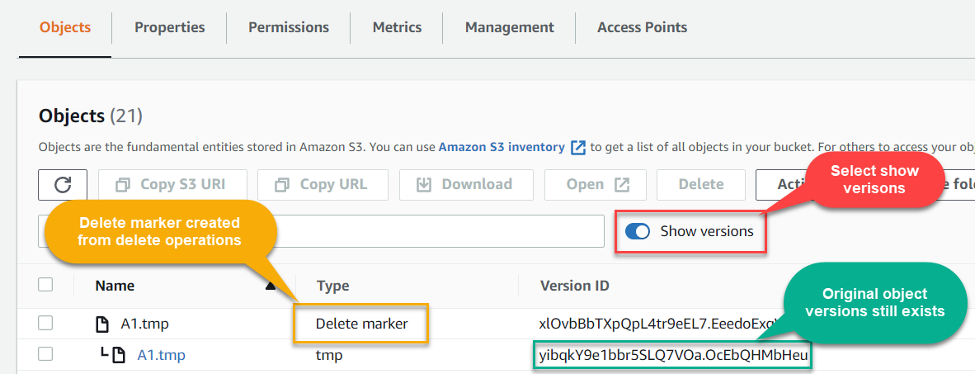
Task: Open the Properties tab
Action: (x=169, y=27)
